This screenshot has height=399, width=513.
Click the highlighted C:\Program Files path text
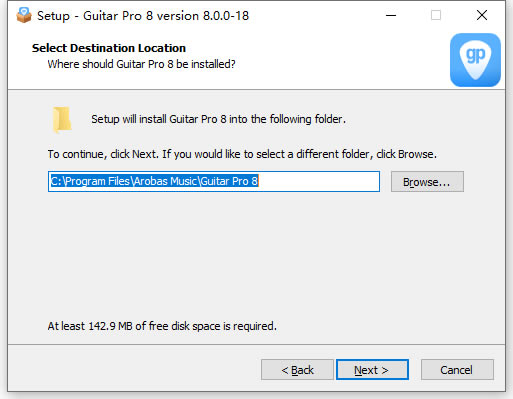tap(154, 181)
